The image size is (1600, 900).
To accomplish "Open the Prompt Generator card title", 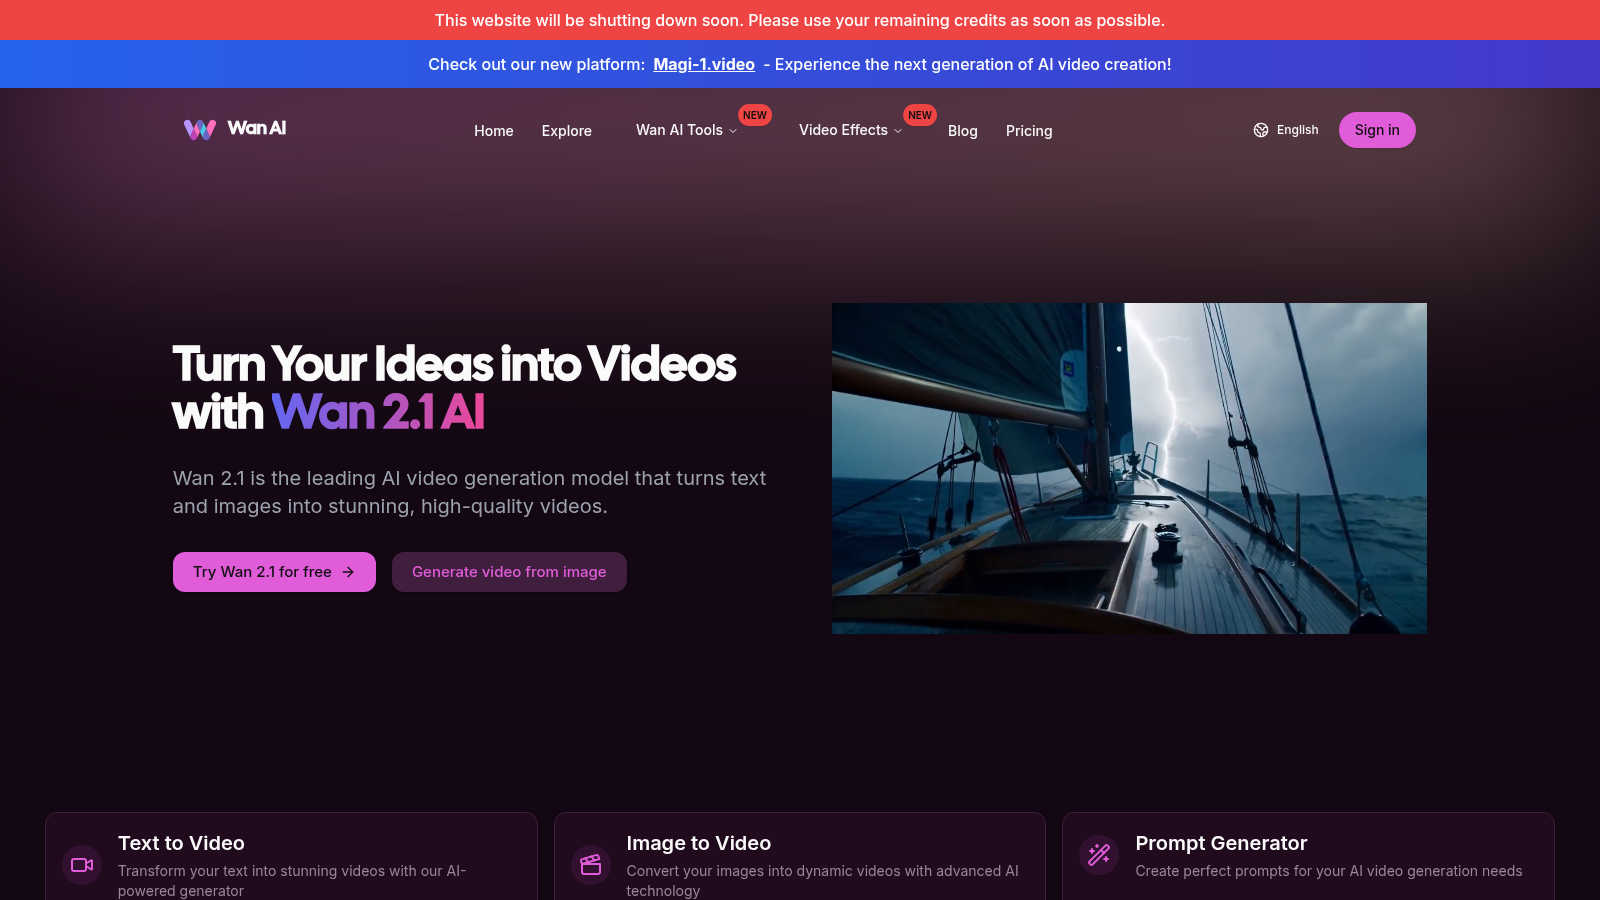I will (x=1221, y=843).
